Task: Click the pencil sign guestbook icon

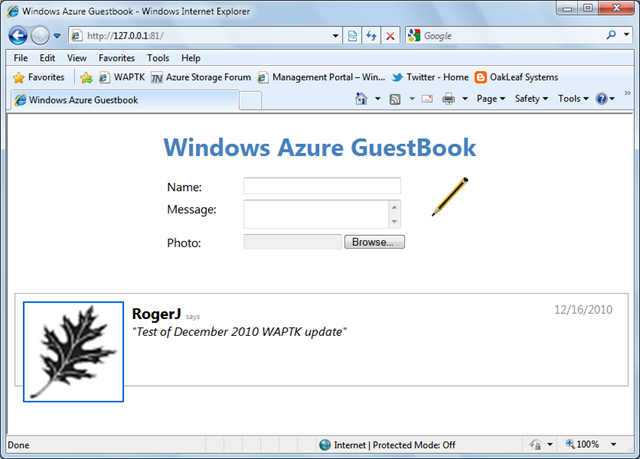Action: (x=450, y=197)
